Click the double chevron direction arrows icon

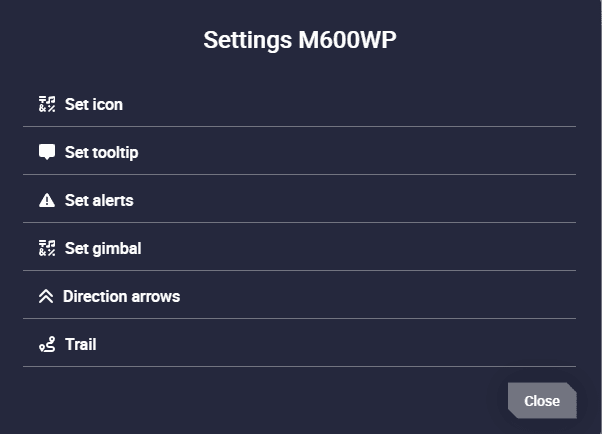[x=46, y=296]
